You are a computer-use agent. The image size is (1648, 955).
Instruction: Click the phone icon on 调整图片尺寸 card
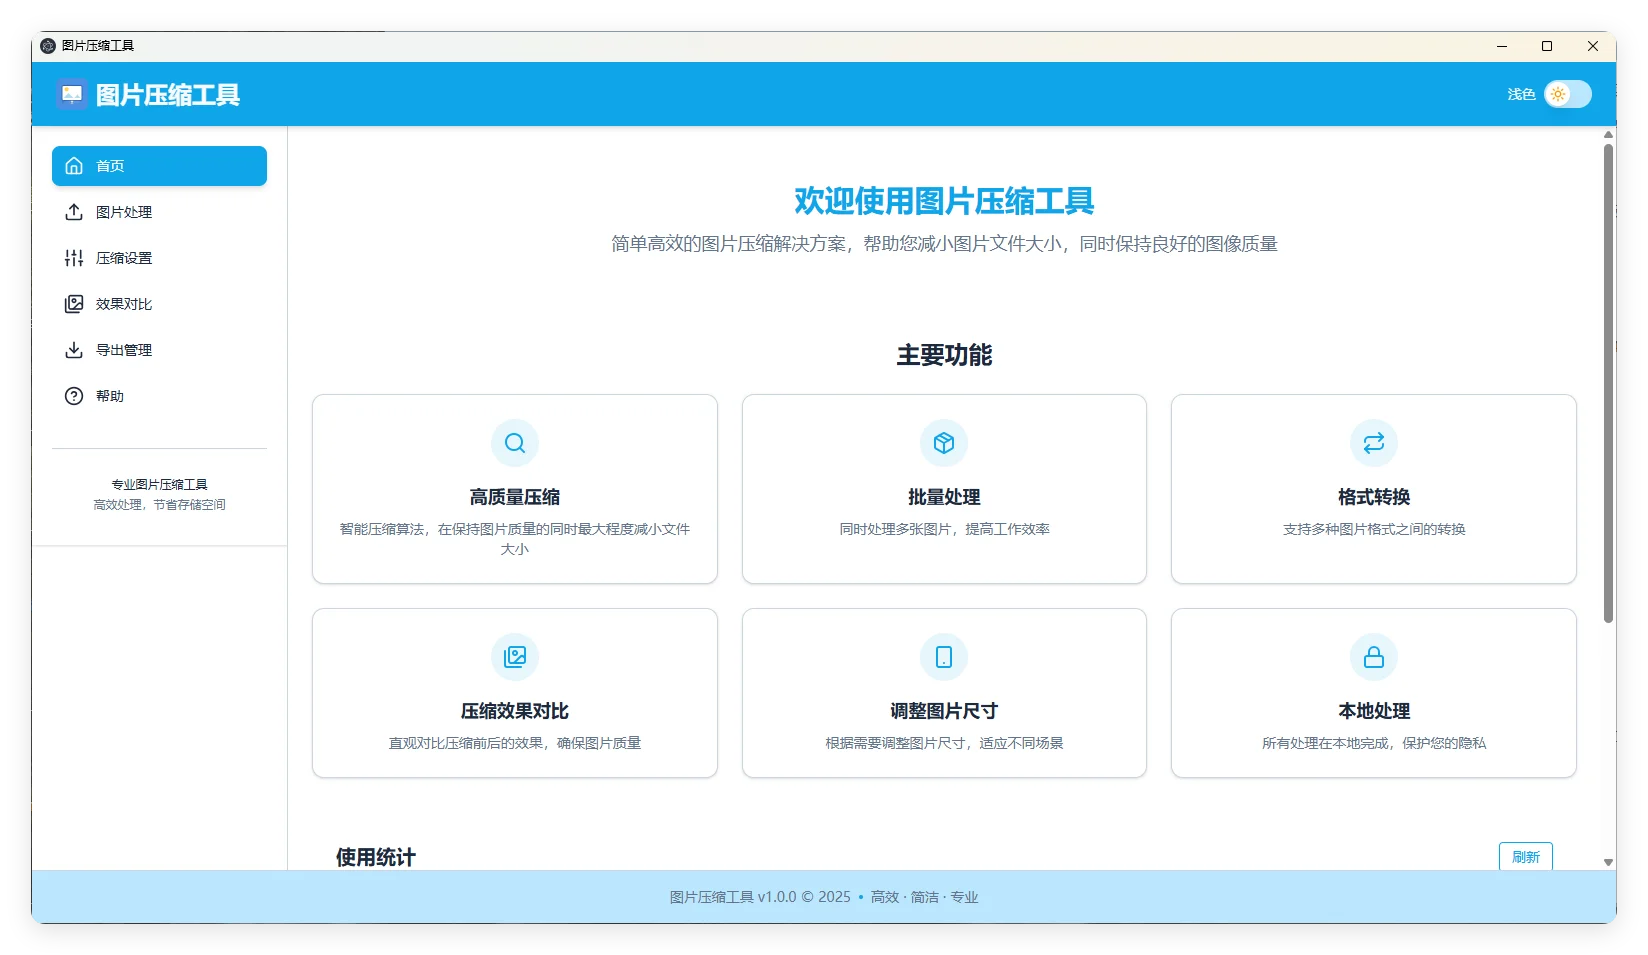[943, 657]
